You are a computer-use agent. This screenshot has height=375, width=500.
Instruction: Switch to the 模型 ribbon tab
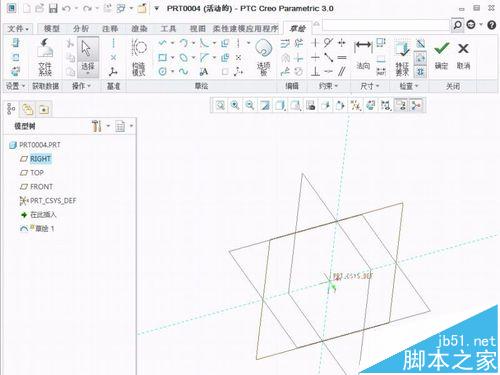[52, 29]
